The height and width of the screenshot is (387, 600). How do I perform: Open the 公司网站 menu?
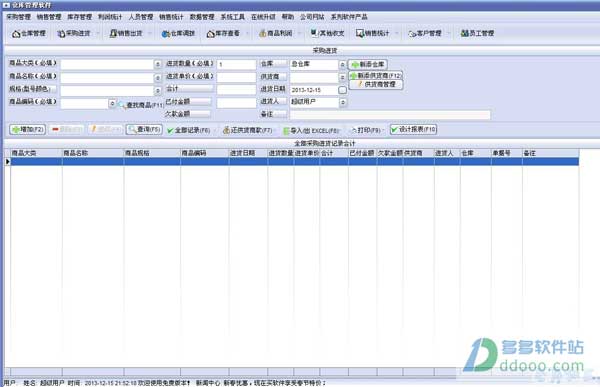coord(312,17)
